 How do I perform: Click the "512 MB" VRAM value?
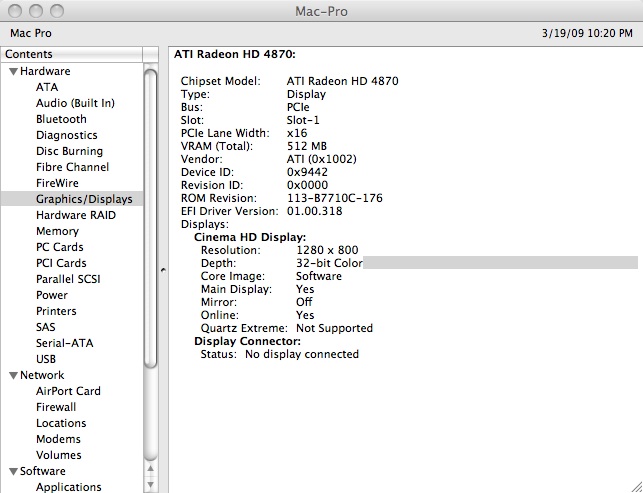coord(307,146)
